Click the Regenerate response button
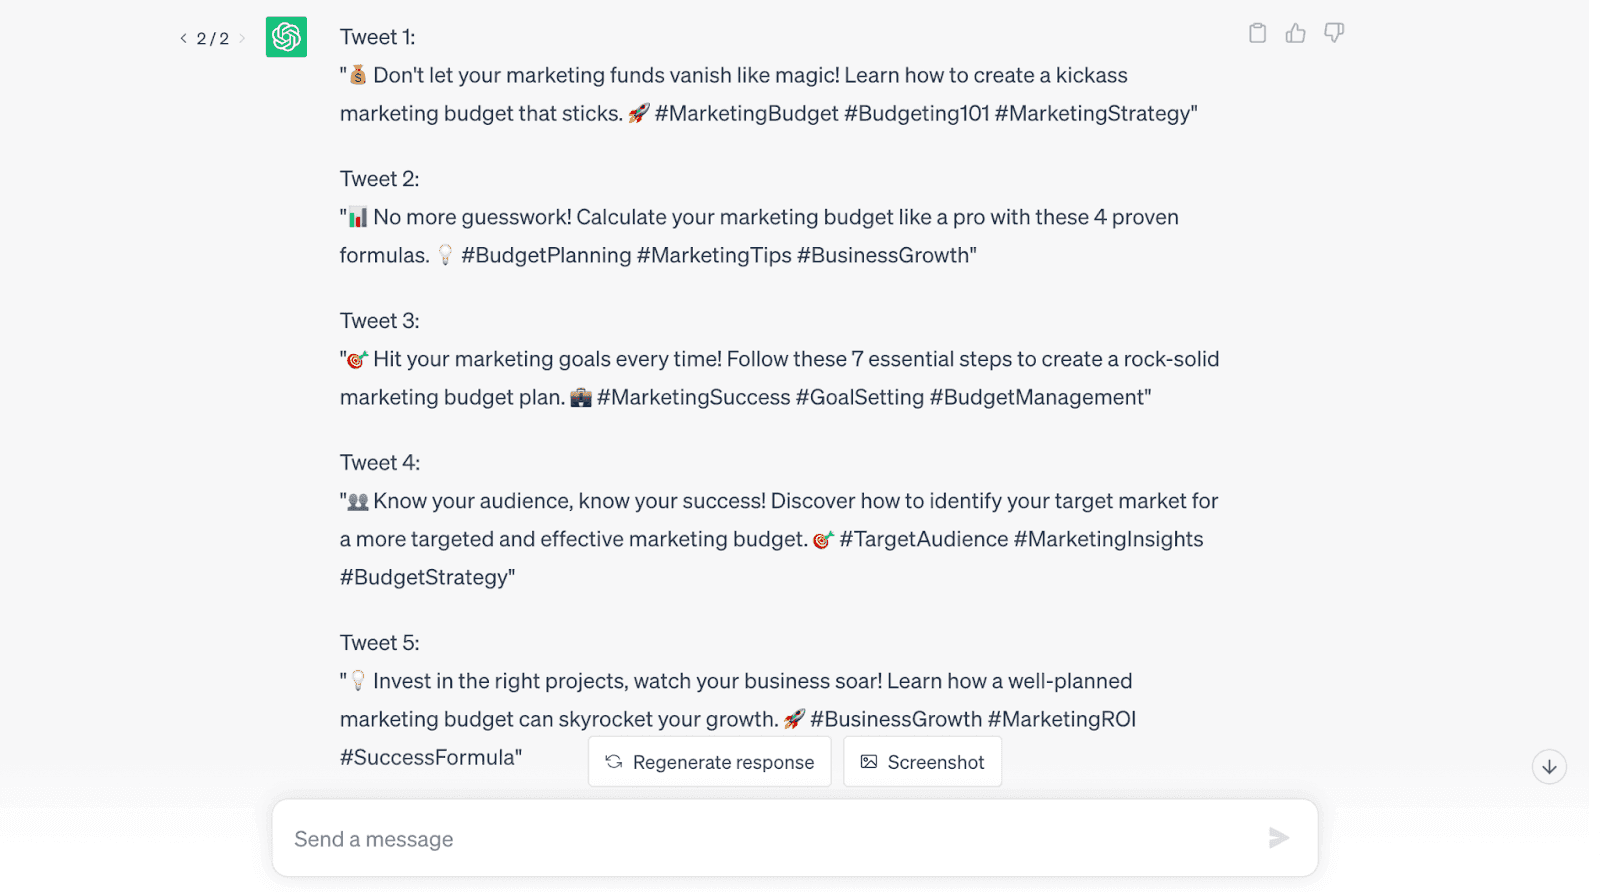The image size is (1600, 894). tap(710, 761)
